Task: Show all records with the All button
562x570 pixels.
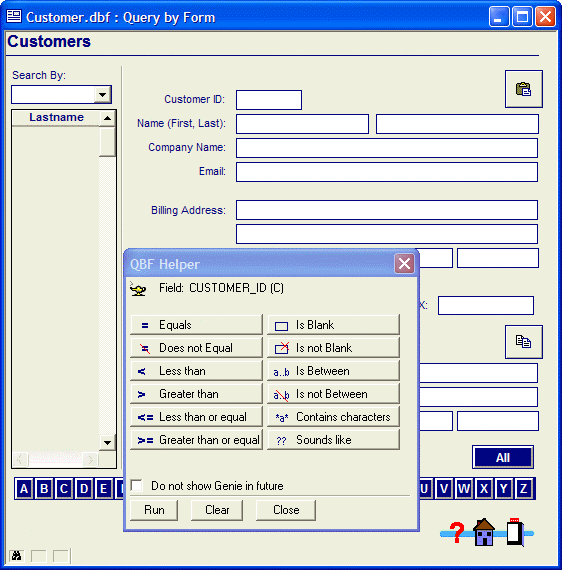Action: click(x=503, y=457)
